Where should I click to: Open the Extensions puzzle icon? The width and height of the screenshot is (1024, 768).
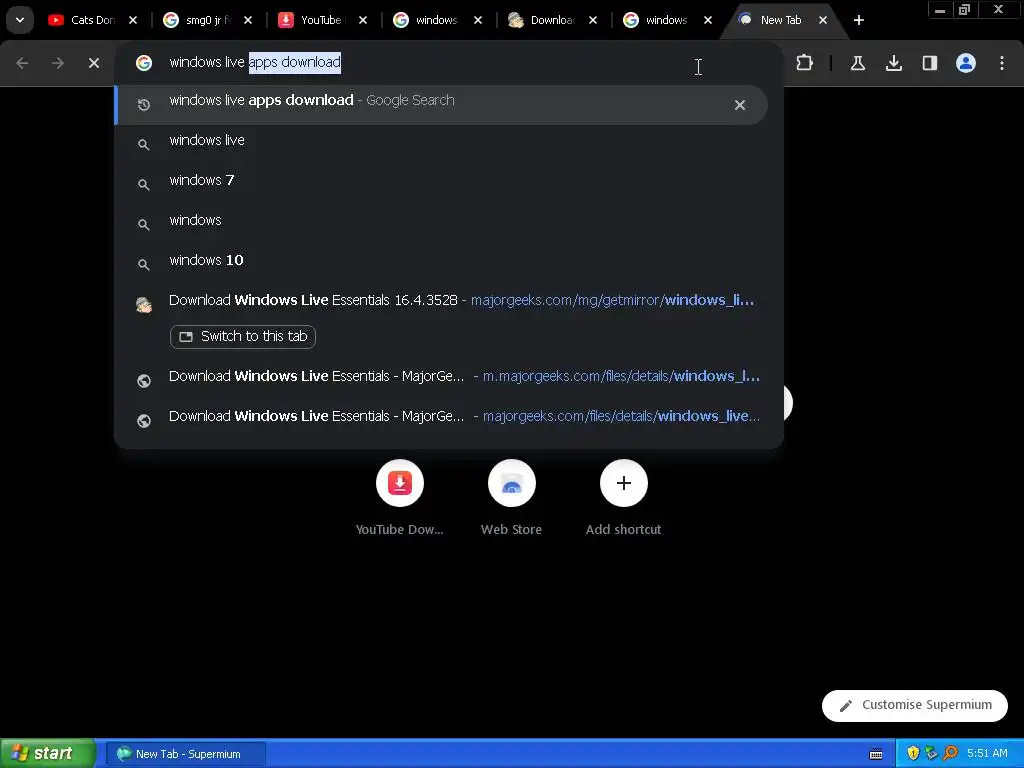pyautogui.click(x=805, y=63)
